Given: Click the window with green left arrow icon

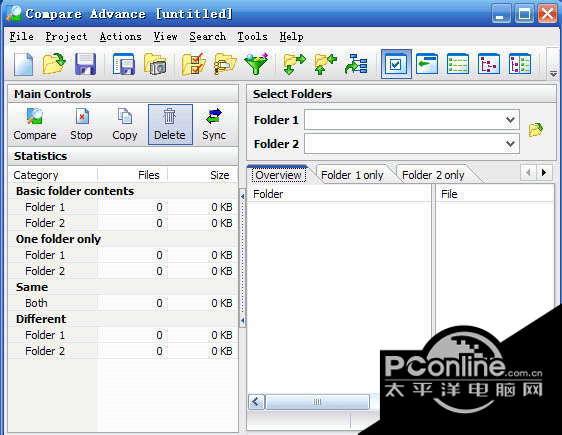Looking at the screenshot, I should tap(427, 64).
